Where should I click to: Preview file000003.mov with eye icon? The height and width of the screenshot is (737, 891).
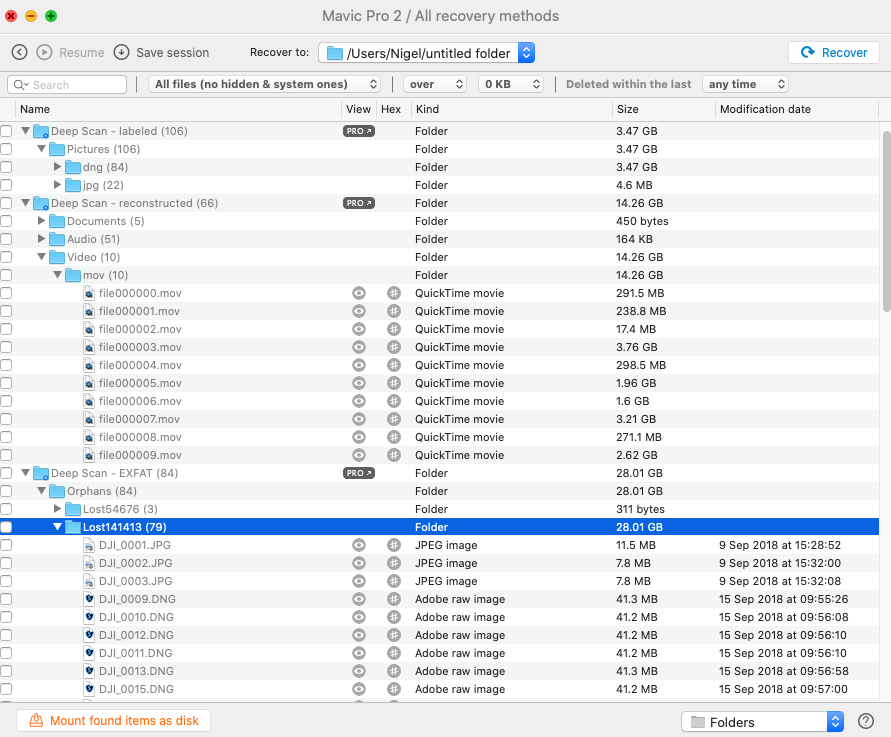[359, 347]
